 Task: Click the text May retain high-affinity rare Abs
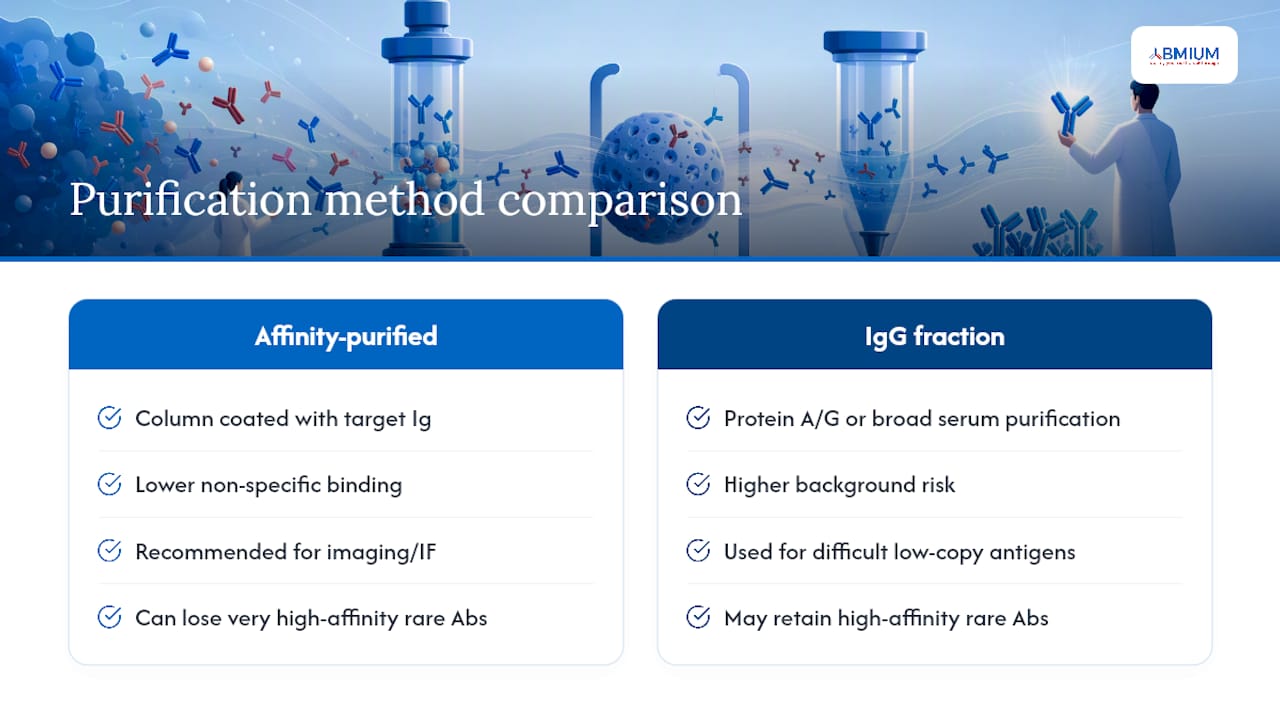886,618
